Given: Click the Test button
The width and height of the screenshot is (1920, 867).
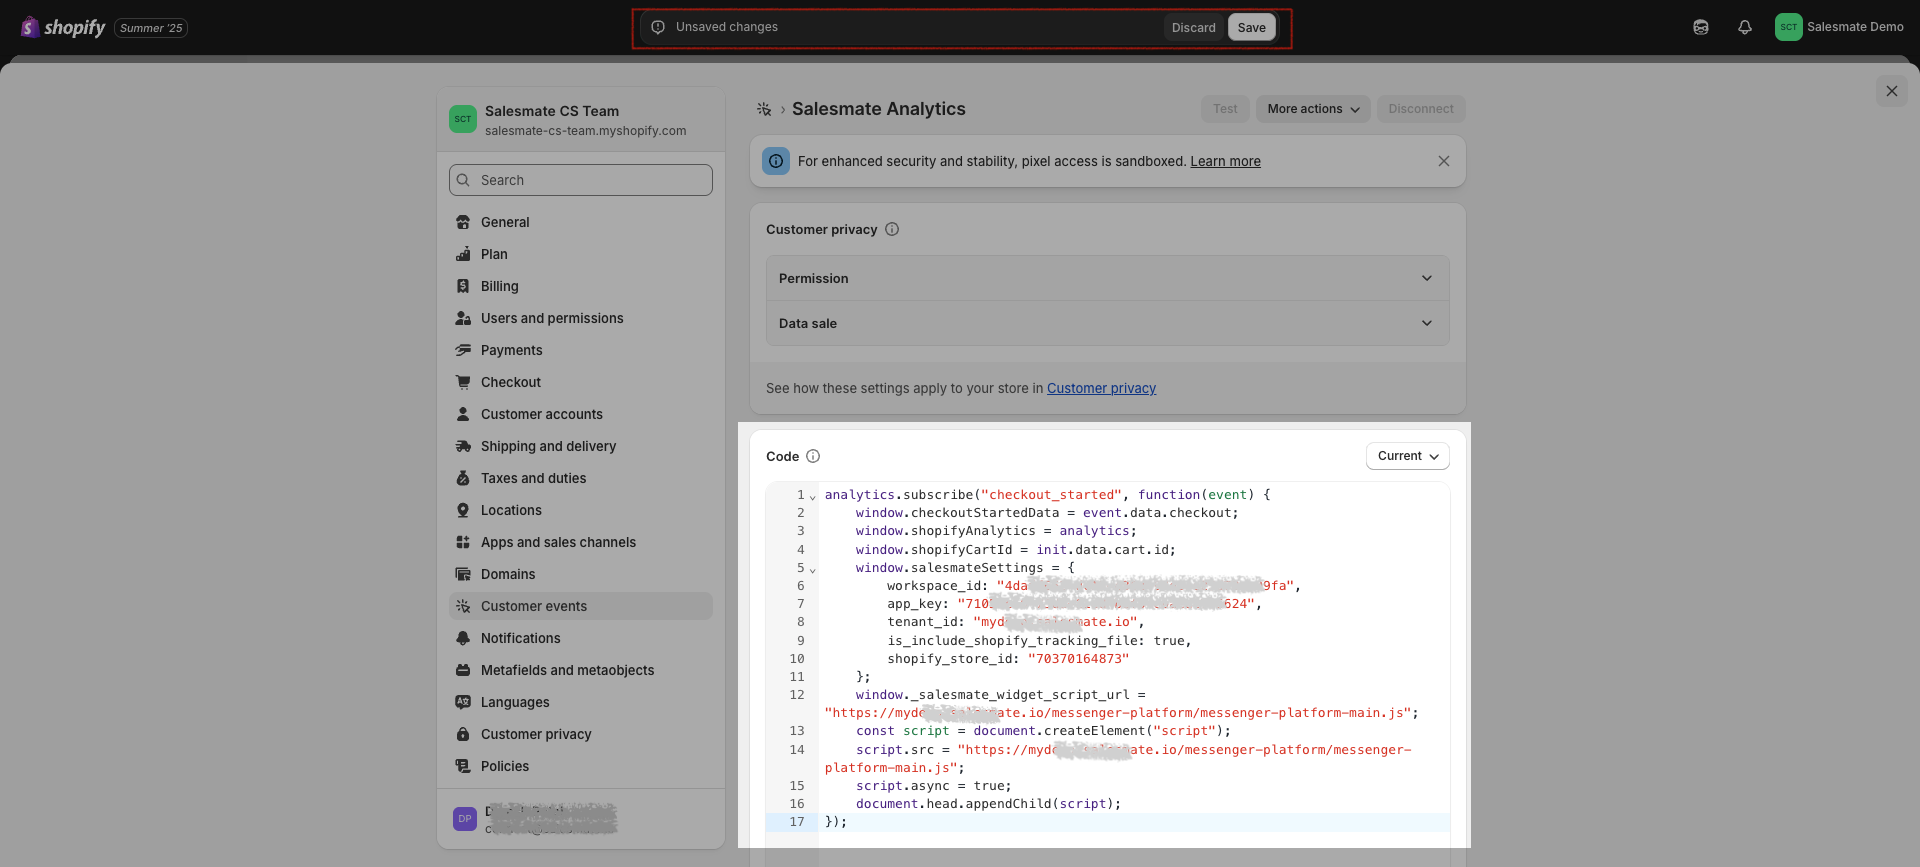Looking at the screenshot, I should (1225, 109).
